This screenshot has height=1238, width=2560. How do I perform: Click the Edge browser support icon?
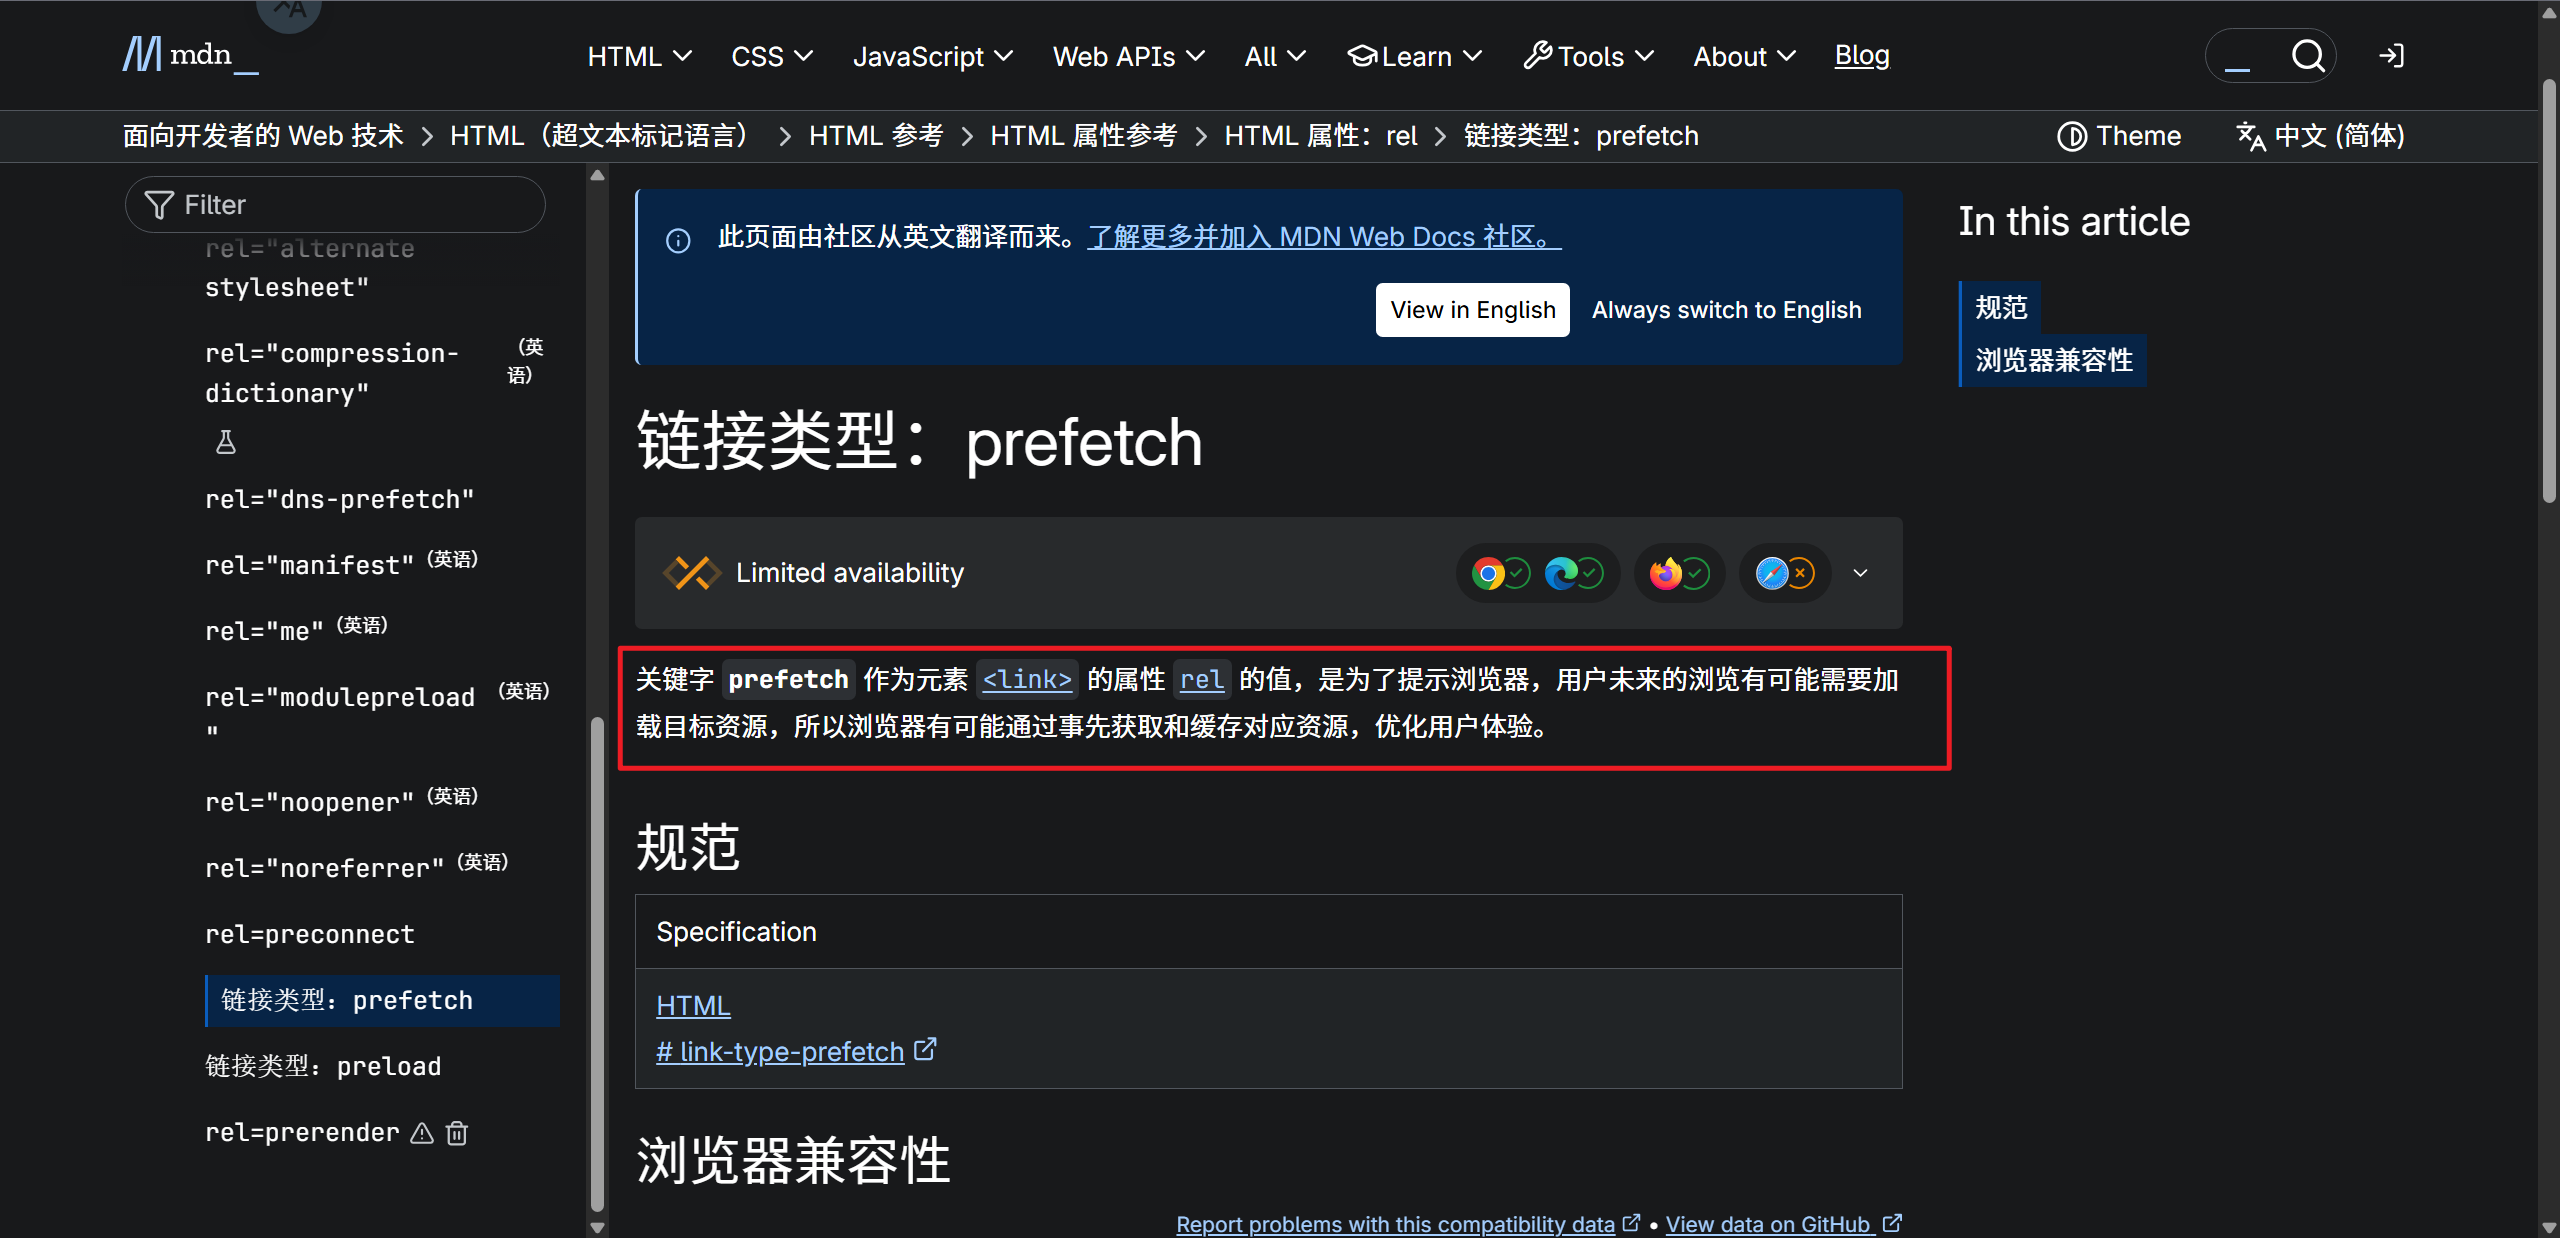[x=1561, y=573]
